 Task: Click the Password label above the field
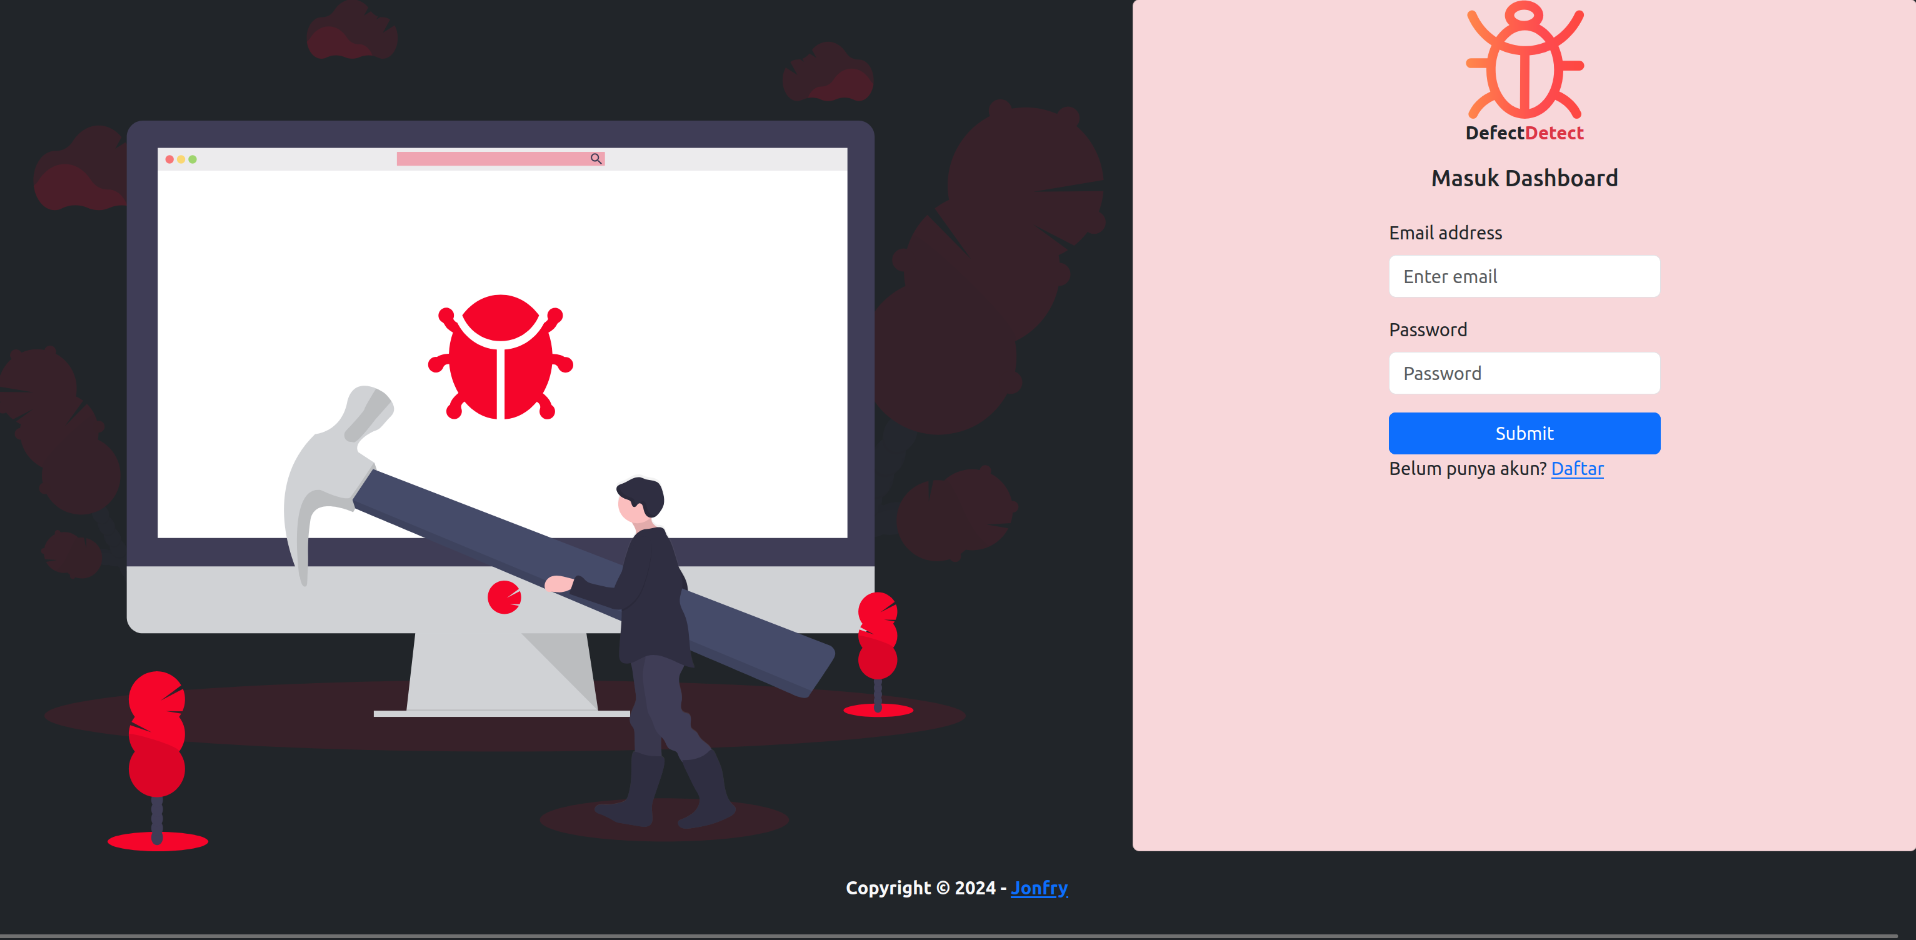(x=1428, y=330)
